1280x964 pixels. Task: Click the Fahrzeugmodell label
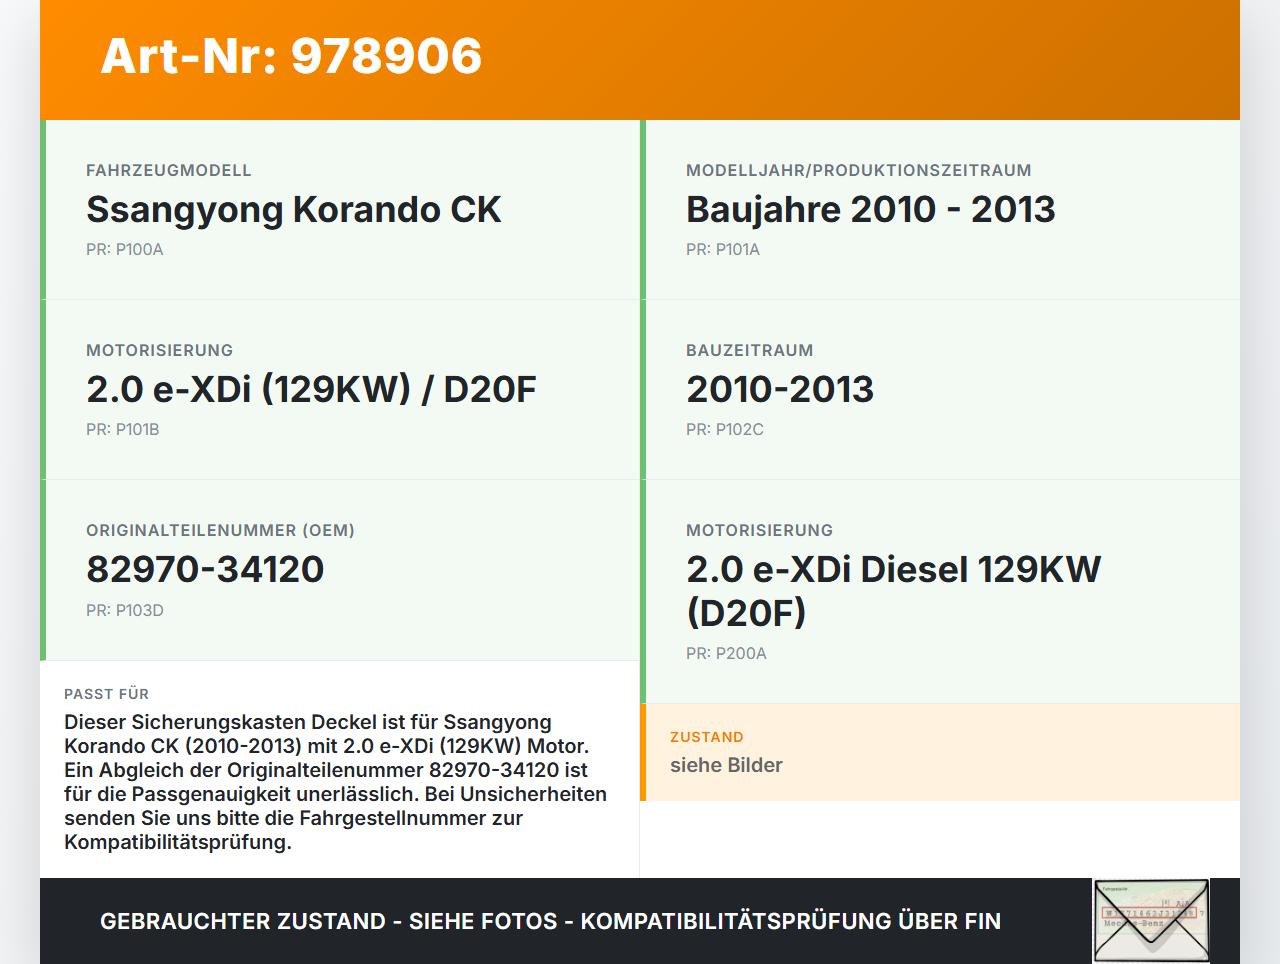[x=168, y=171]
